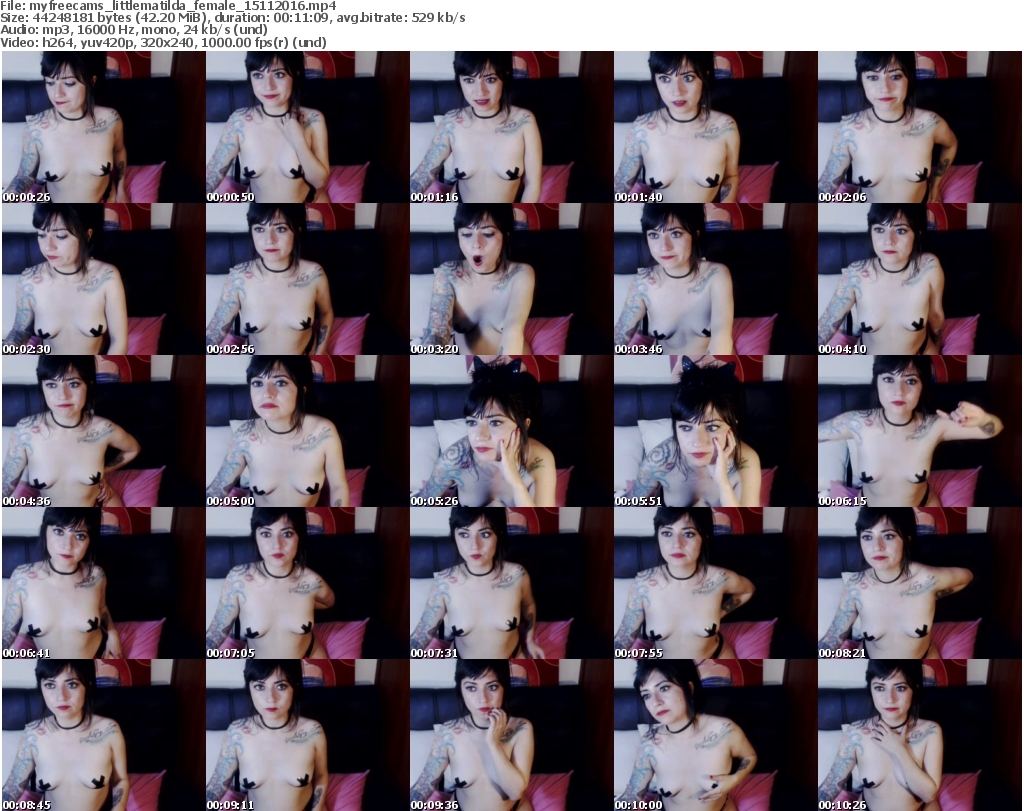
Task: Click the 'Audio: mp3, 16000 Hz' header line
Action: point(134,30)
